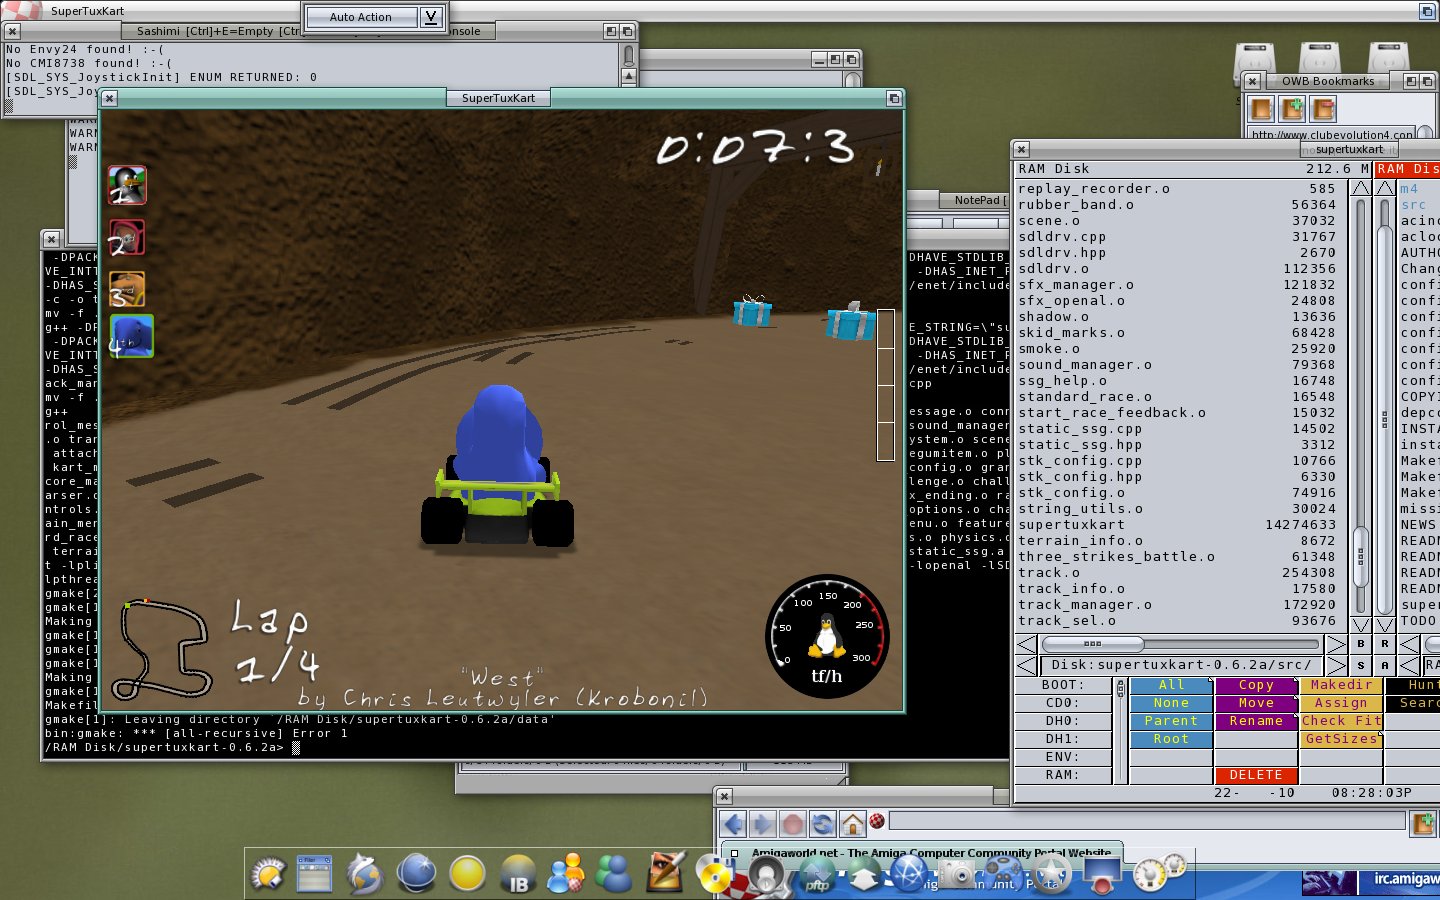Click the speedometer gauge with Tux
The width and height of the screenshot is (1440, 900).
point(827,637)
